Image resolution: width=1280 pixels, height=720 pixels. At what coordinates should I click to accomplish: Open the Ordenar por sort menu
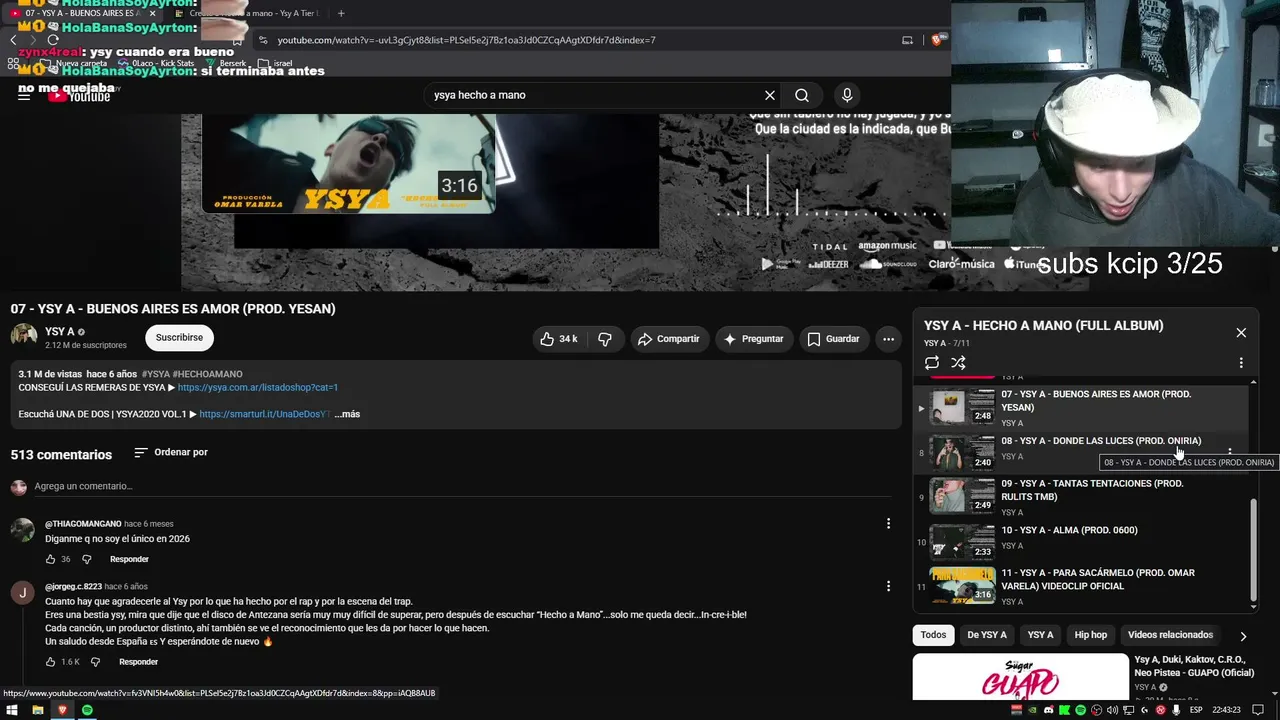[x=171, y=452]
